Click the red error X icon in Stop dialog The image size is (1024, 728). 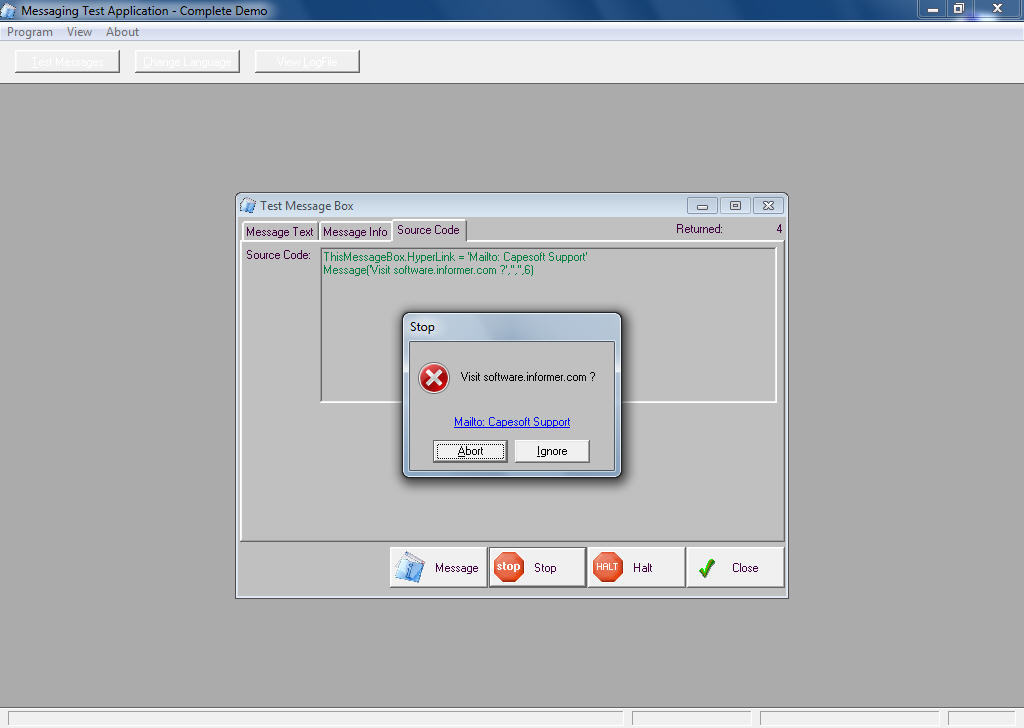point(434,378)
